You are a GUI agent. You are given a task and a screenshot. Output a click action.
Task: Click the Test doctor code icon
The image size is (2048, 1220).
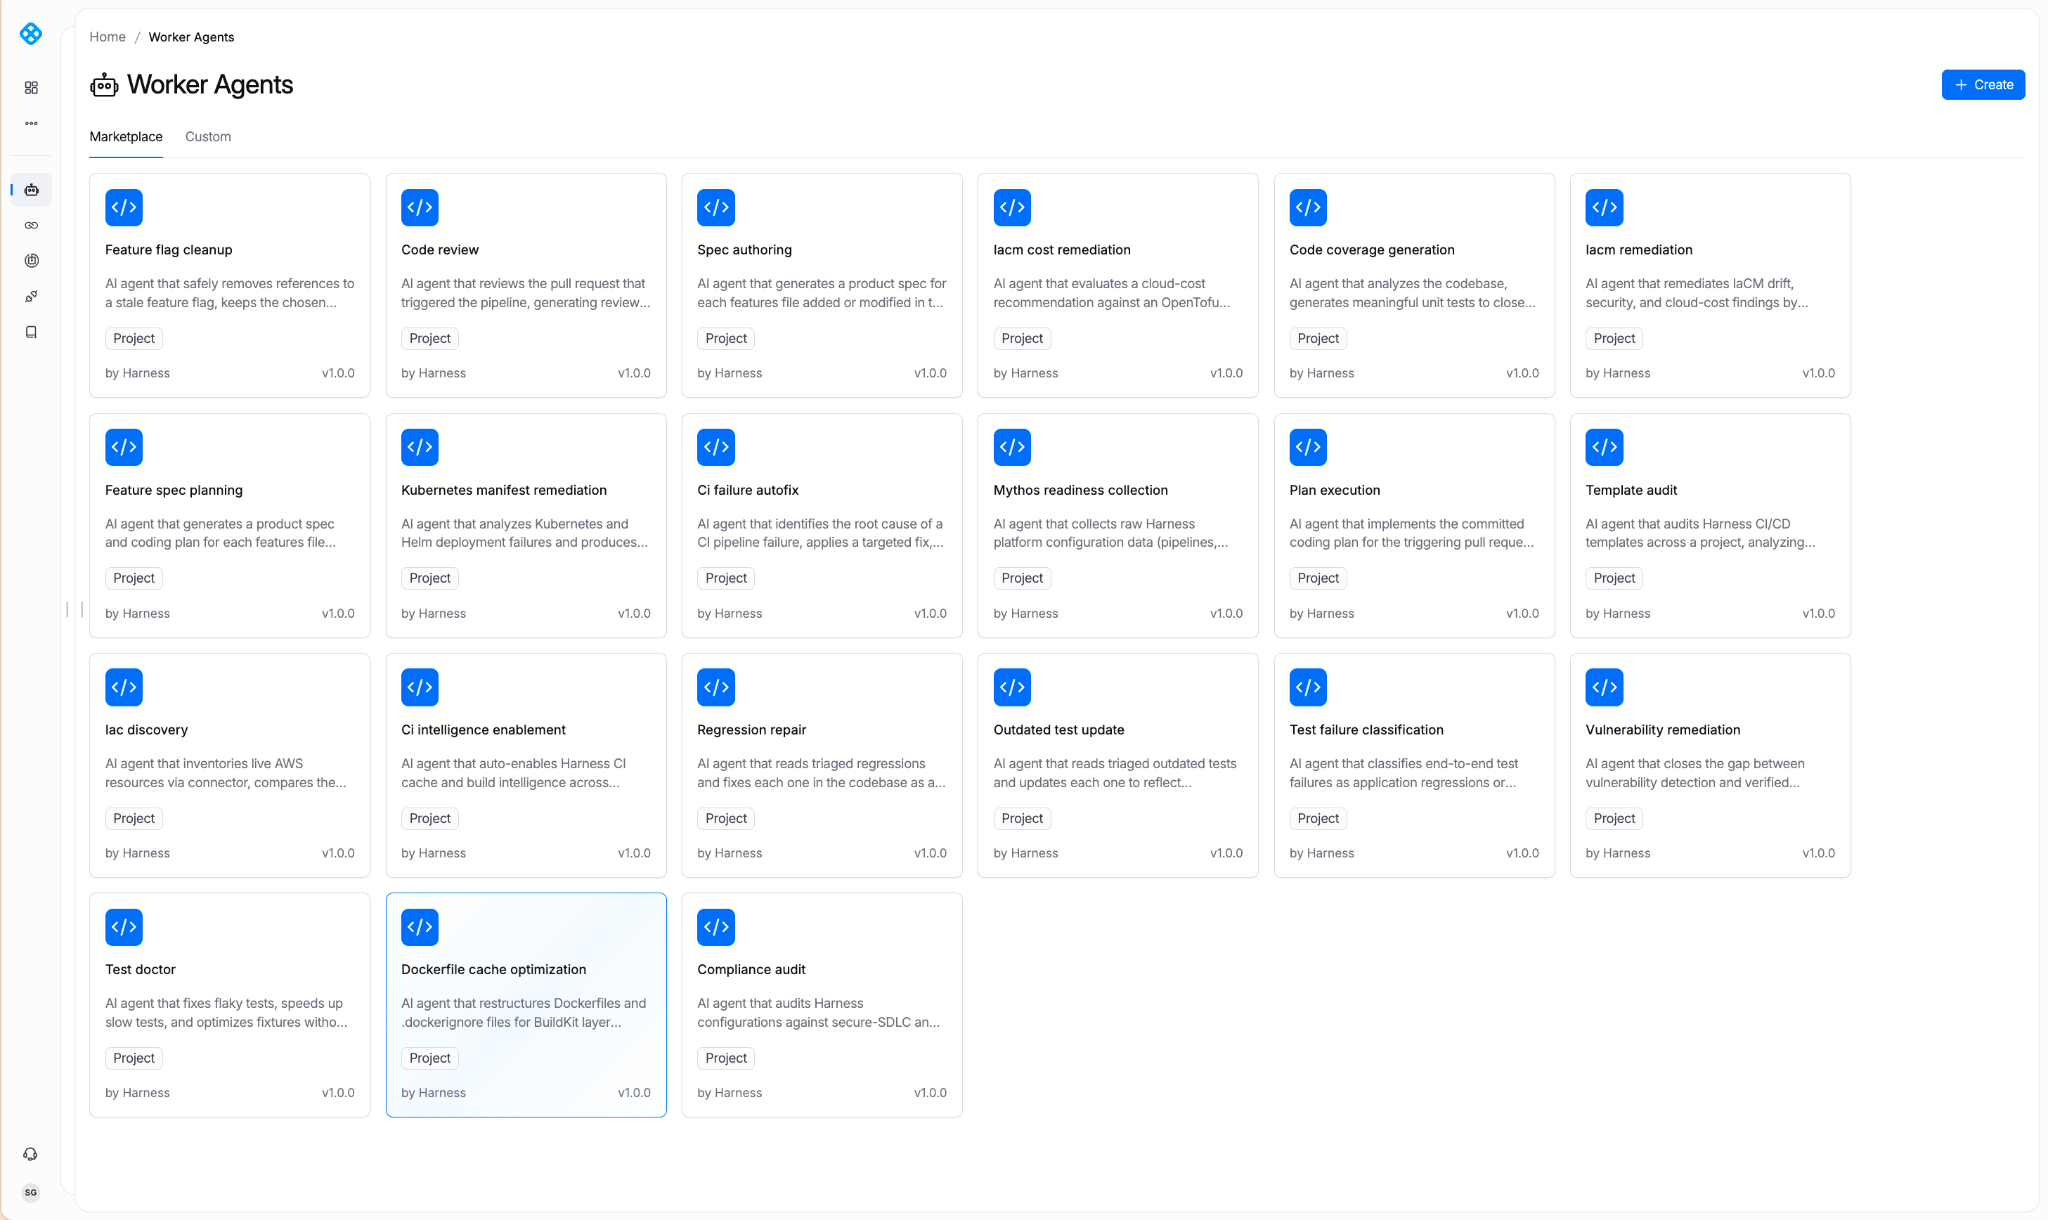(x=124, y=927)
